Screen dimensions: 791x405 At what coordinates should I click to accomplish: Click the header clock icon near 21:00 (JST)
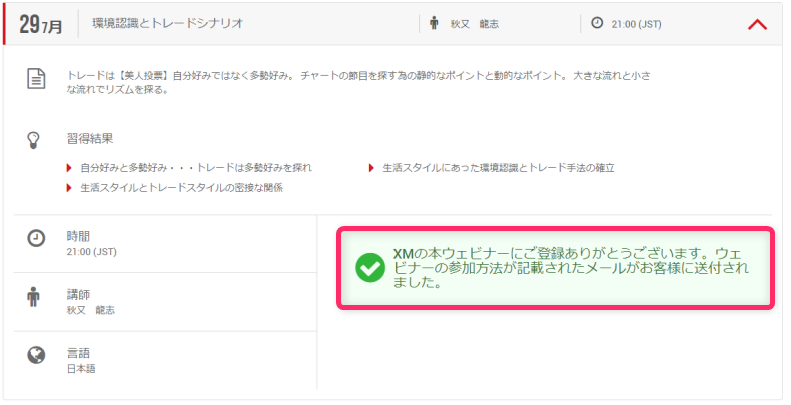[597, 23]
